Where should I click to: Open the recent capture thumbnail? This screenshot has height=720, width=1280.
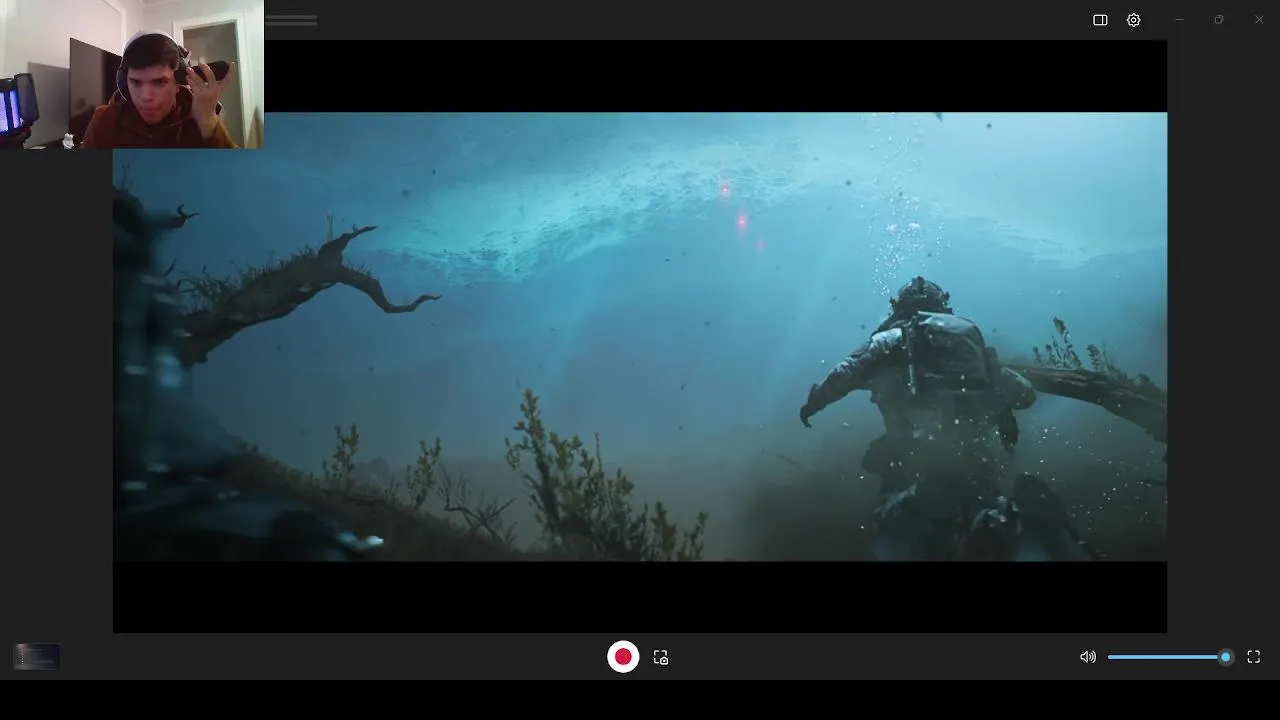37,656
